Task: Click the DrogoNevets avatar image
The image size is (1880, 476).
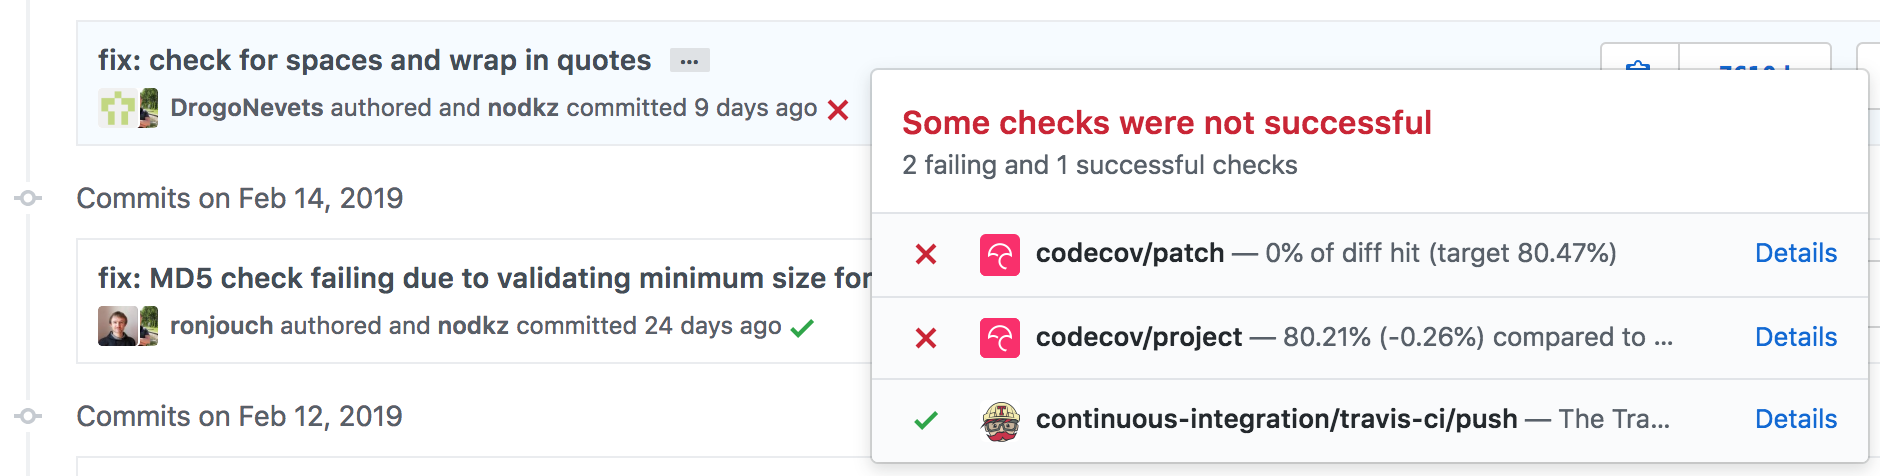Action: [x=117, y=108]
